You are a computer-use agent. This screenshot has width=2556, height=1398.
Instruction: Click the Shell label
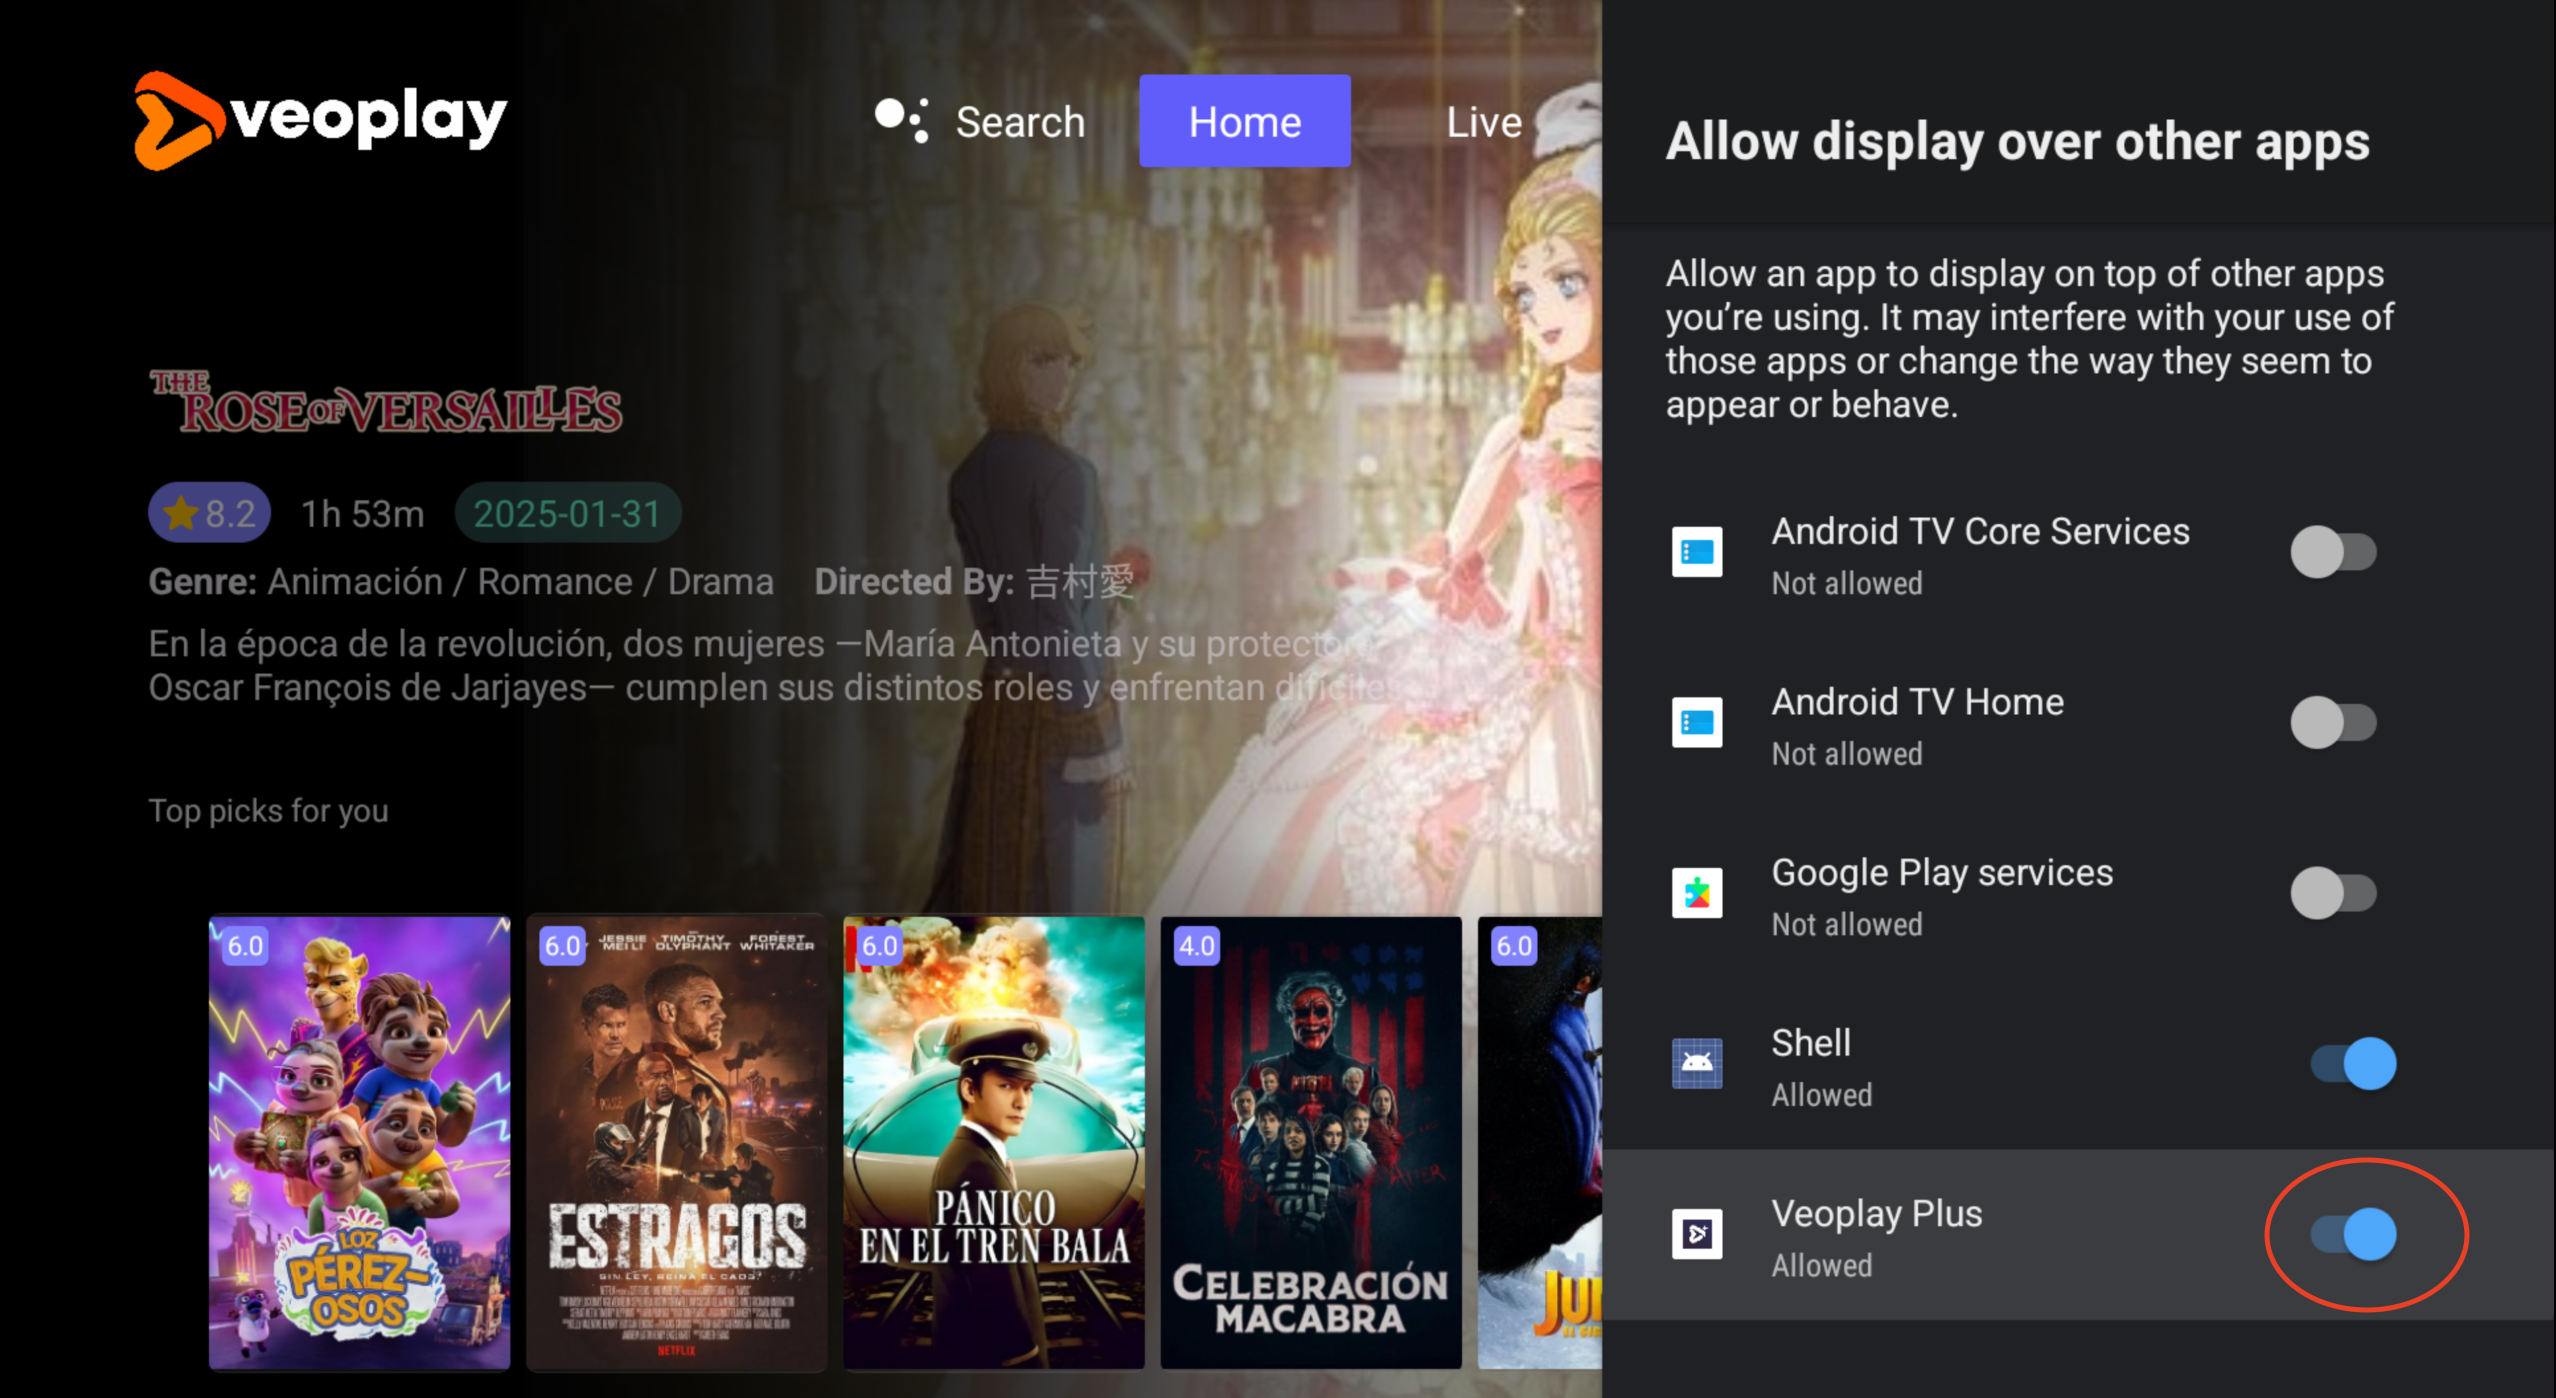tap(1811, 1043)
